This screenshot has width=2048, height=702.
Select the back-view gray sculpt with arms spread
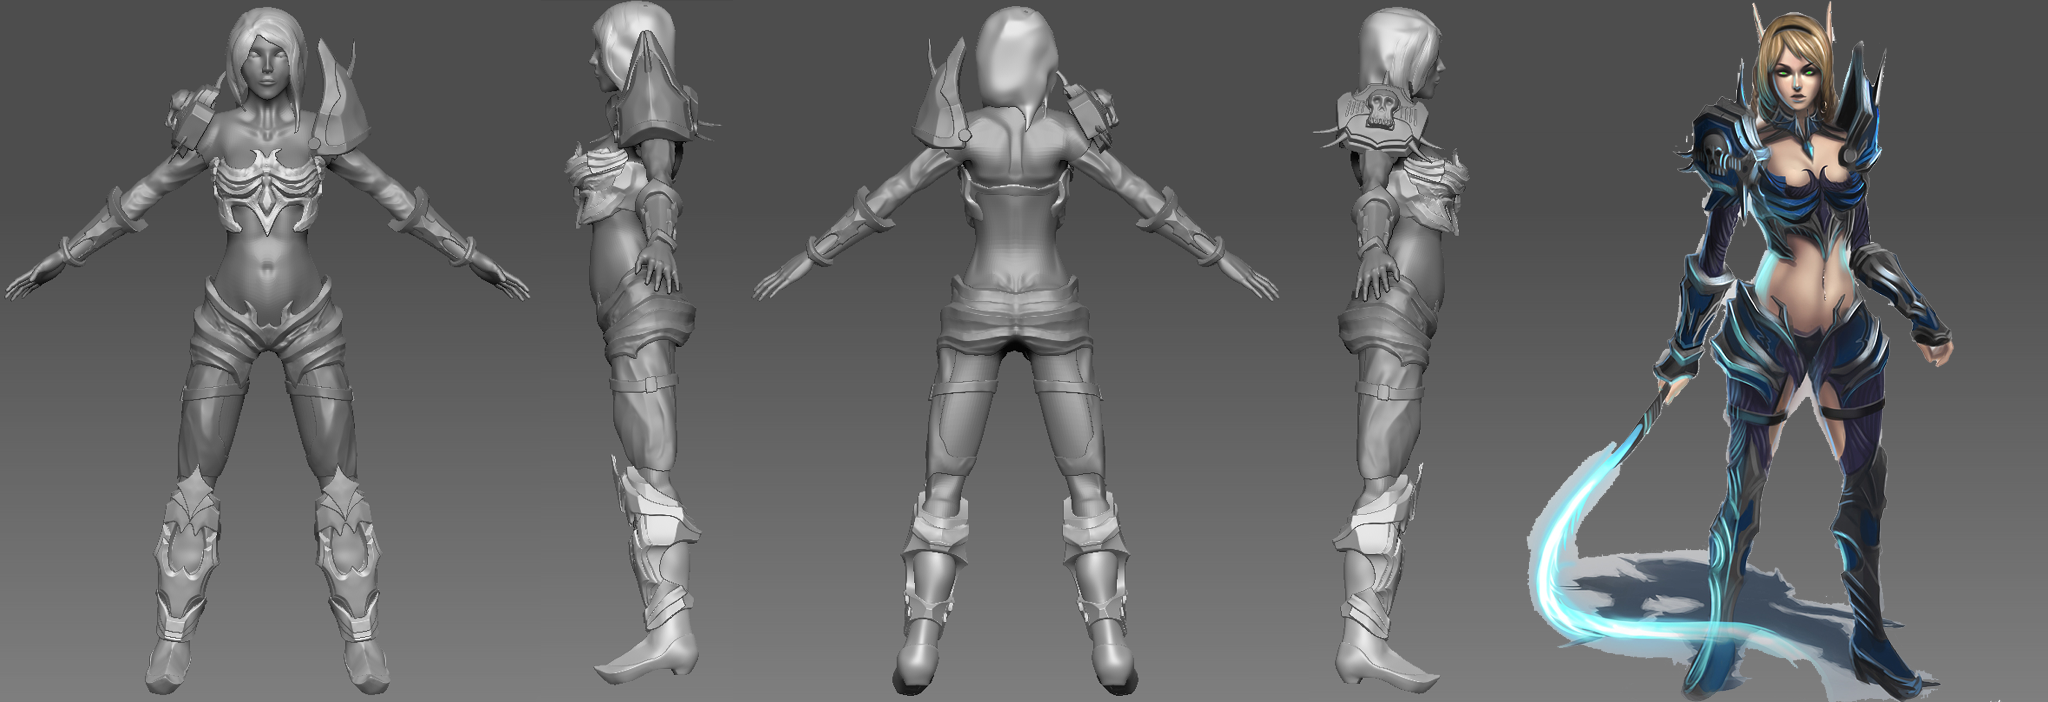coord(1015,350)
